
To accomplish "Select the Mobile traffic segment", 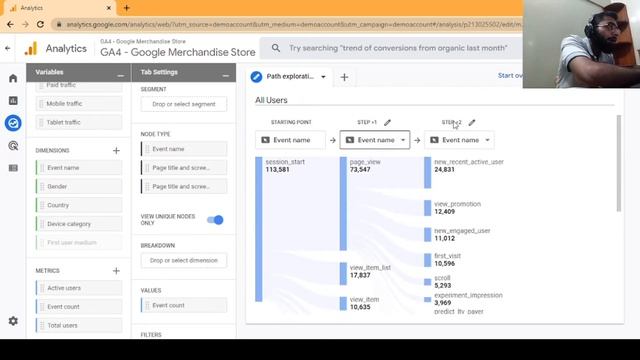I will 79,104.
